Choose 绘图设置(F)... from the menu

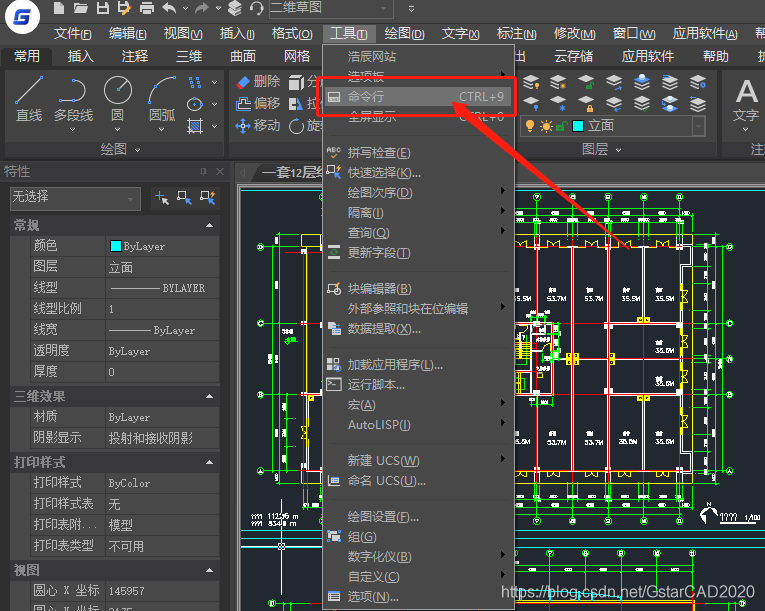click(x=418, y=516)
